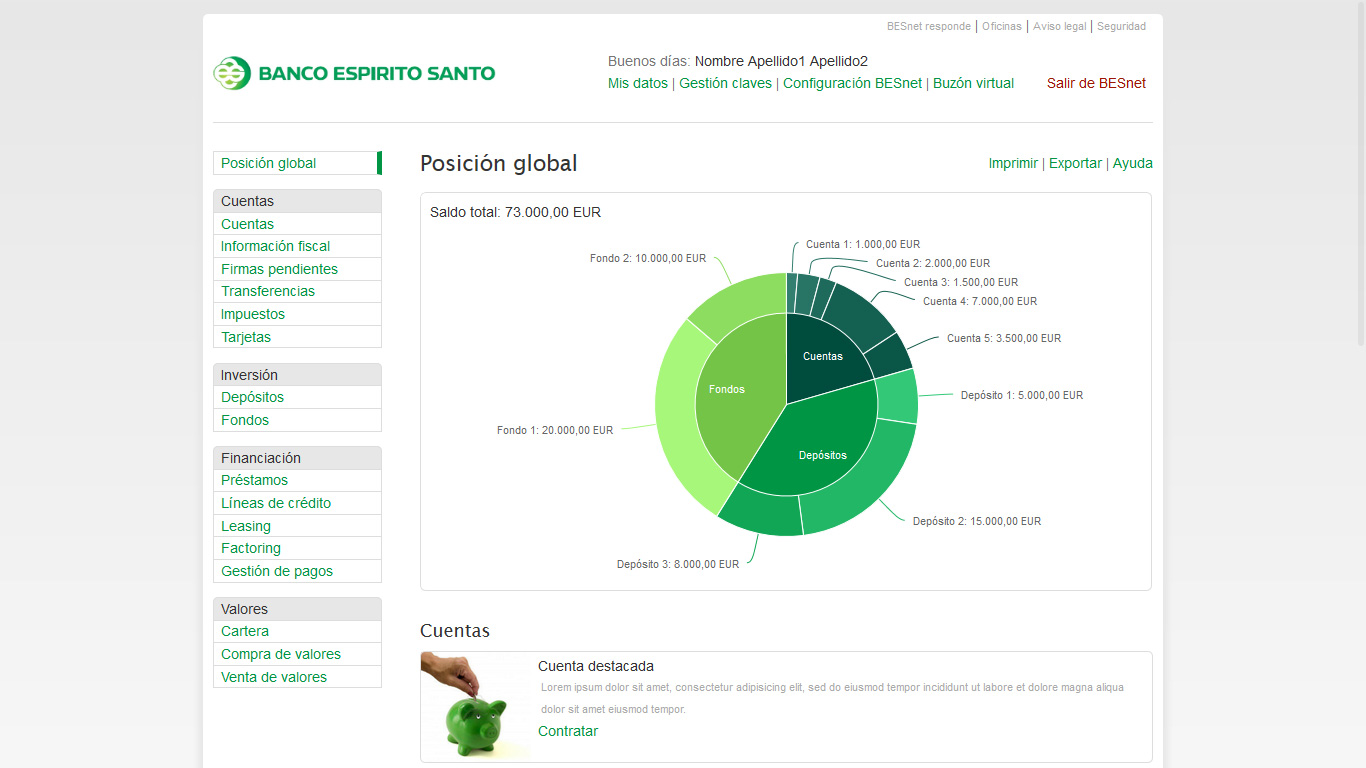Click label Cuenta 2: 2.000,00 EUR
Image resolution: width=1366 pixels, height=768 pixels.
(933, 263)
